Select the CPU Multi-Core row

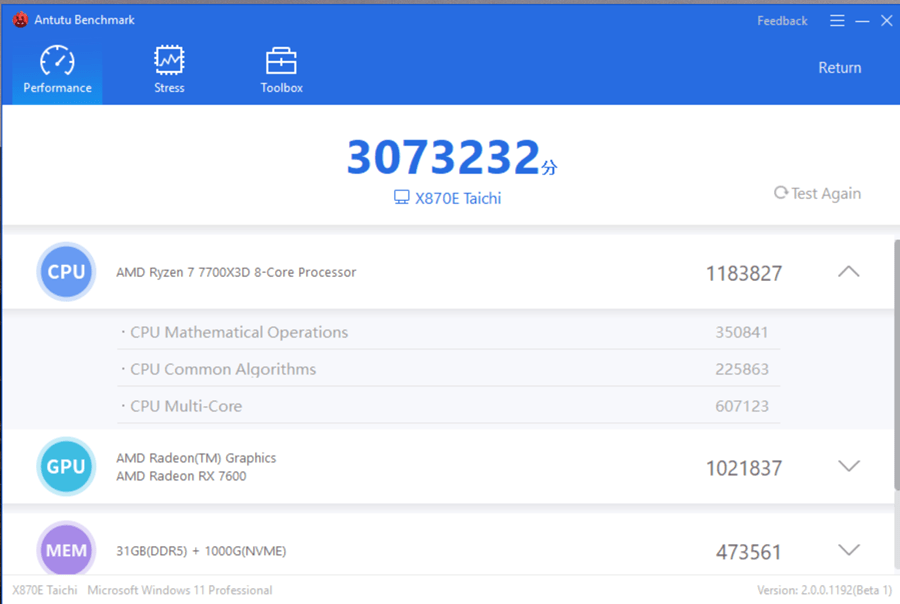(448, 406)
